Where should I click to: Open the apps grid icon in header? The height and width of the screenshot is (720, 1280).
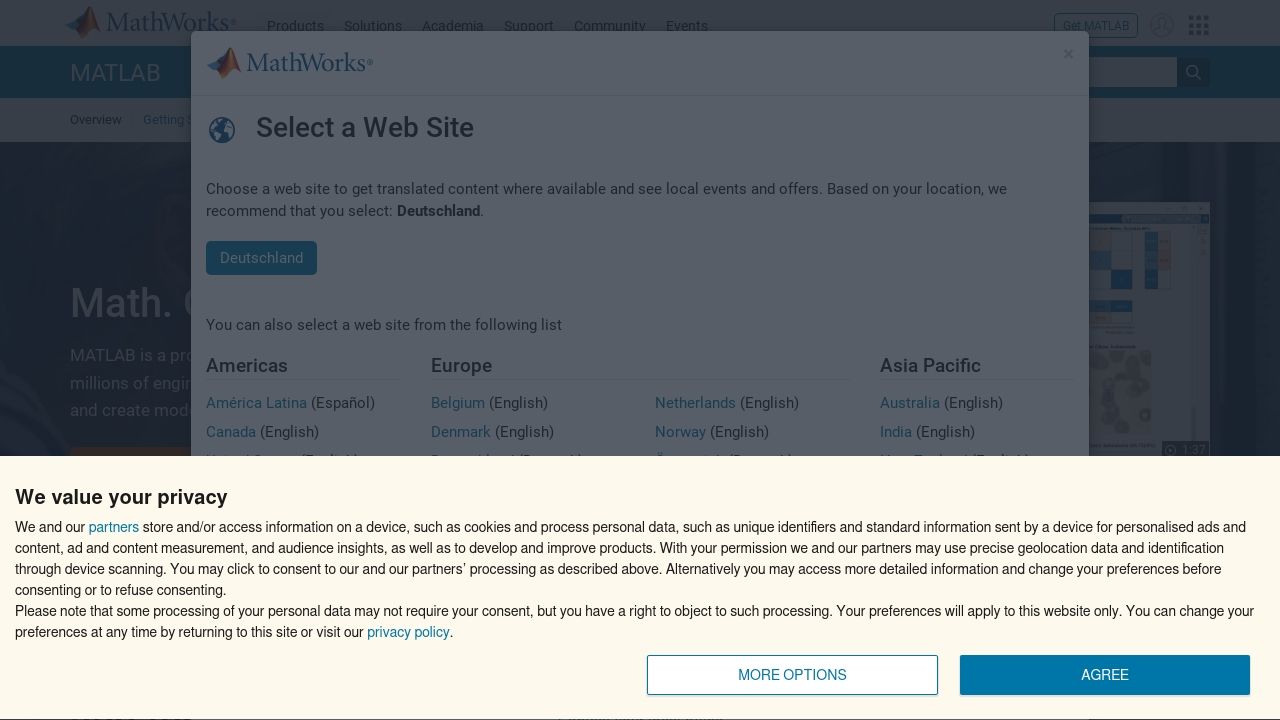click(1199, 26)
